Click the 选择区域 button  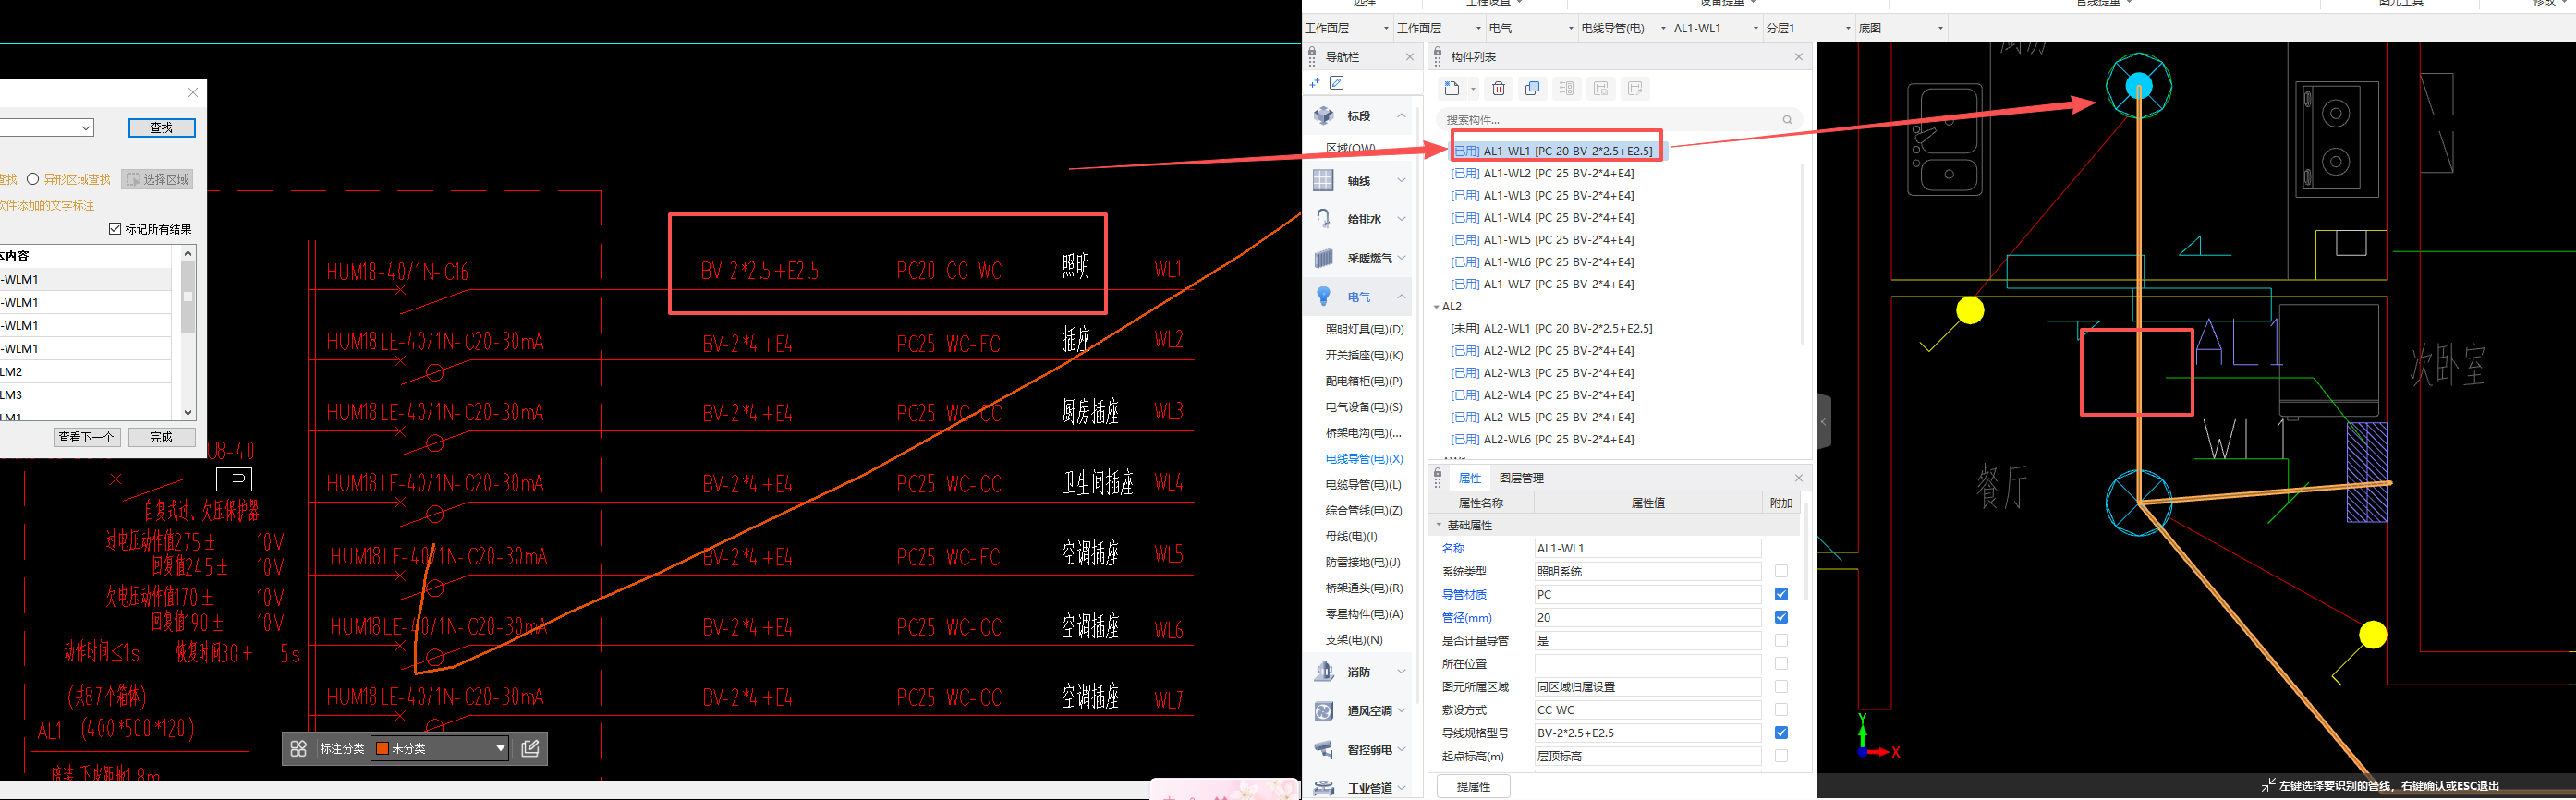pyautogui.click(x=157, y=179)
